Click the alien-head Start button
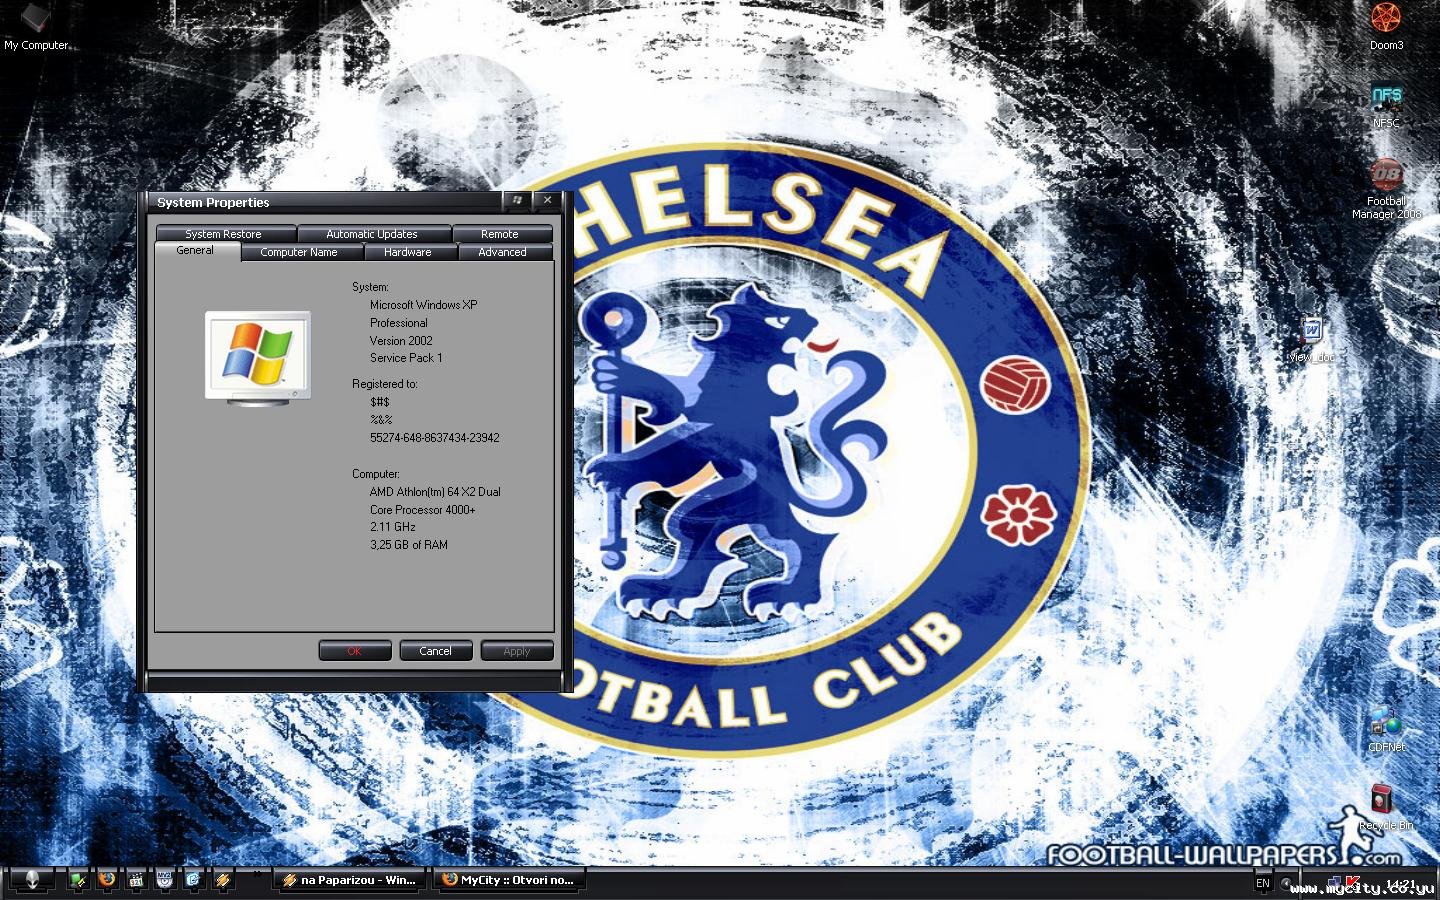 click(x=31, y=880)
